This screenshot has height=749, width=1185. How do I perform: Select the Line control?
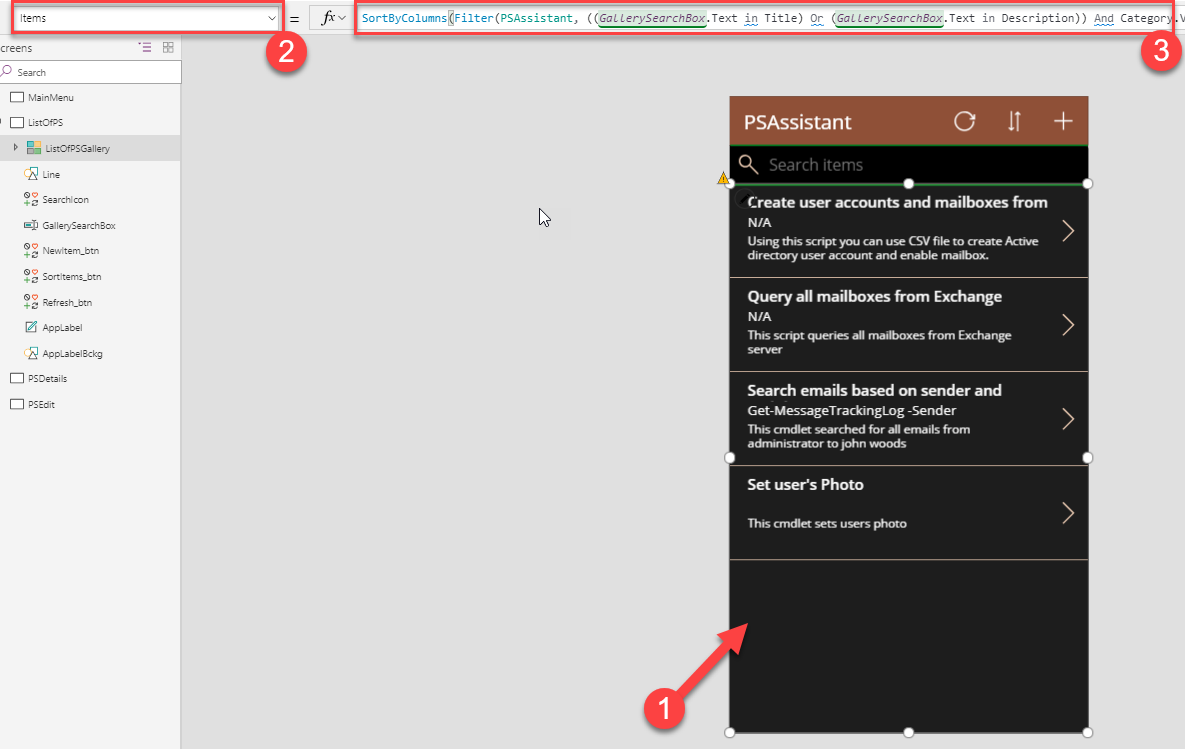51,175
